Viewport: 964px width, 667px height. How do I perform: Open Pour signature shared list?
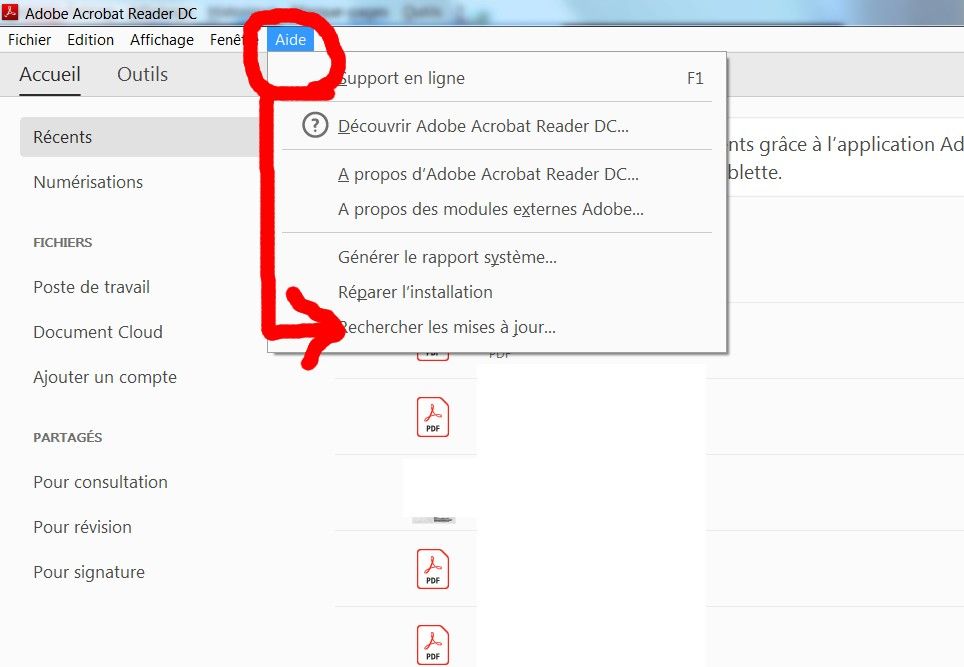(89, 572)
